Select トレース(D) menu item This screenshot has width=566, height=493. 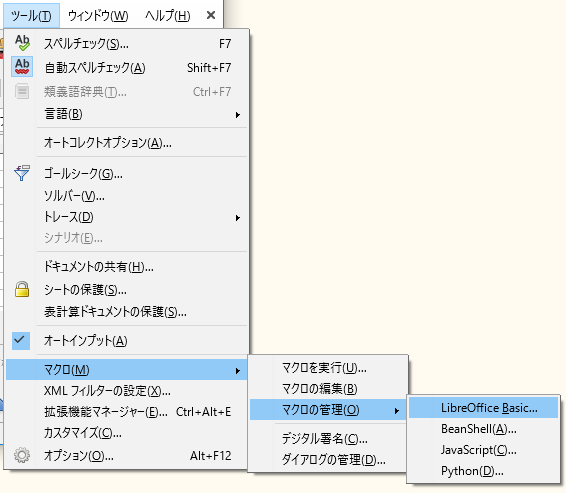click(126, 217)
